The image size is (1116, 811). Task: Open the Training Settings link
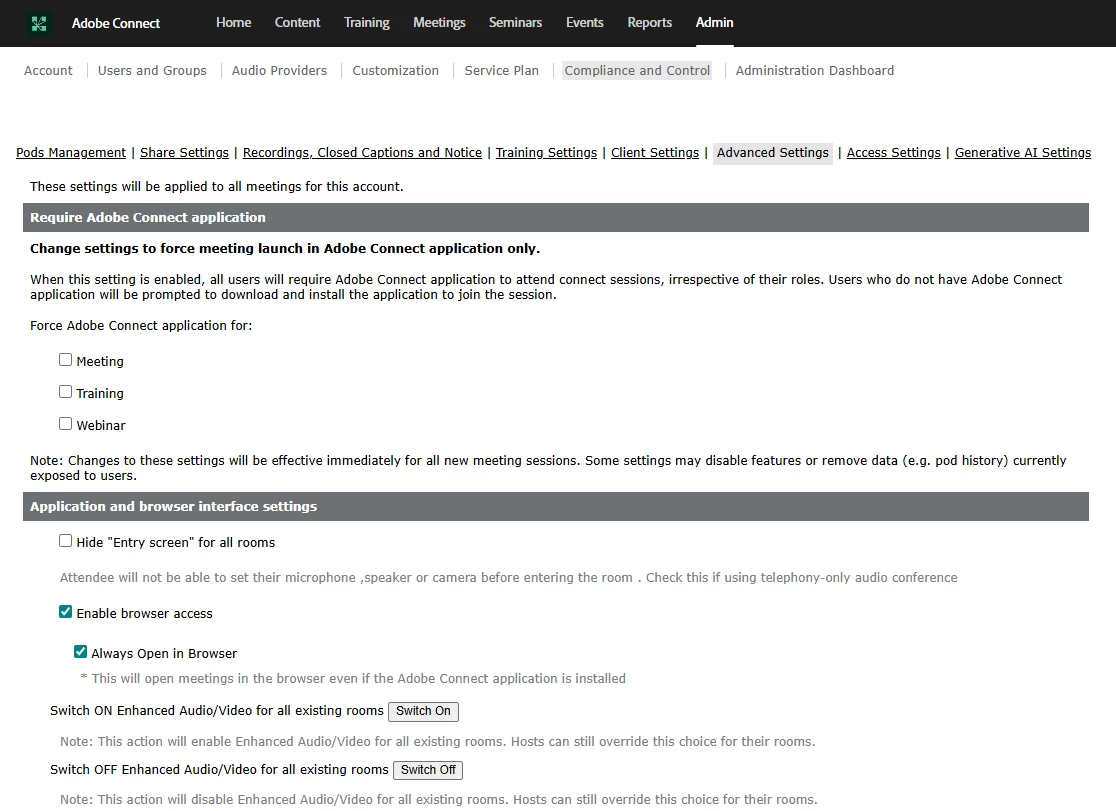[x=547, y=152]
